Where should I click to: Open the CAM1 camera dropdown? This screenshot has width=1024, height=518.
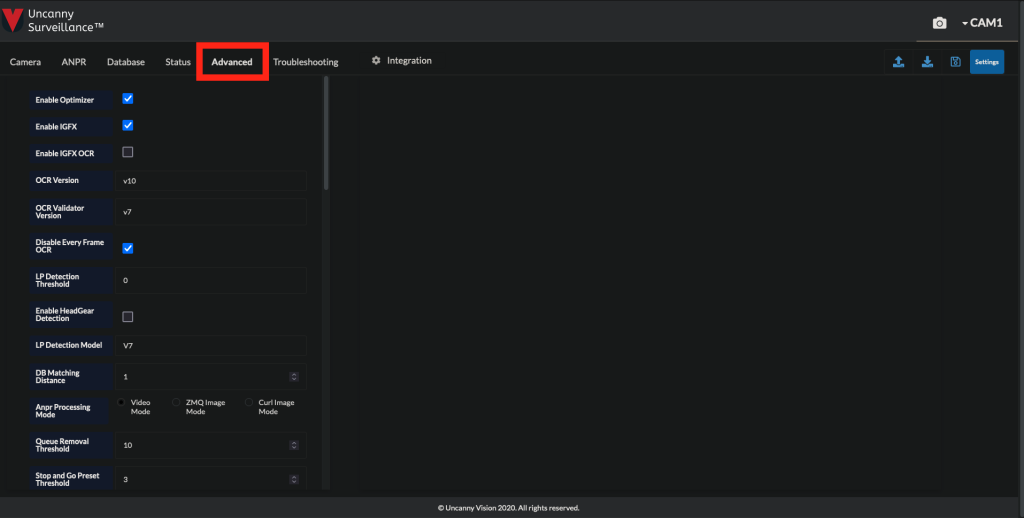click(x=982, y=23)
